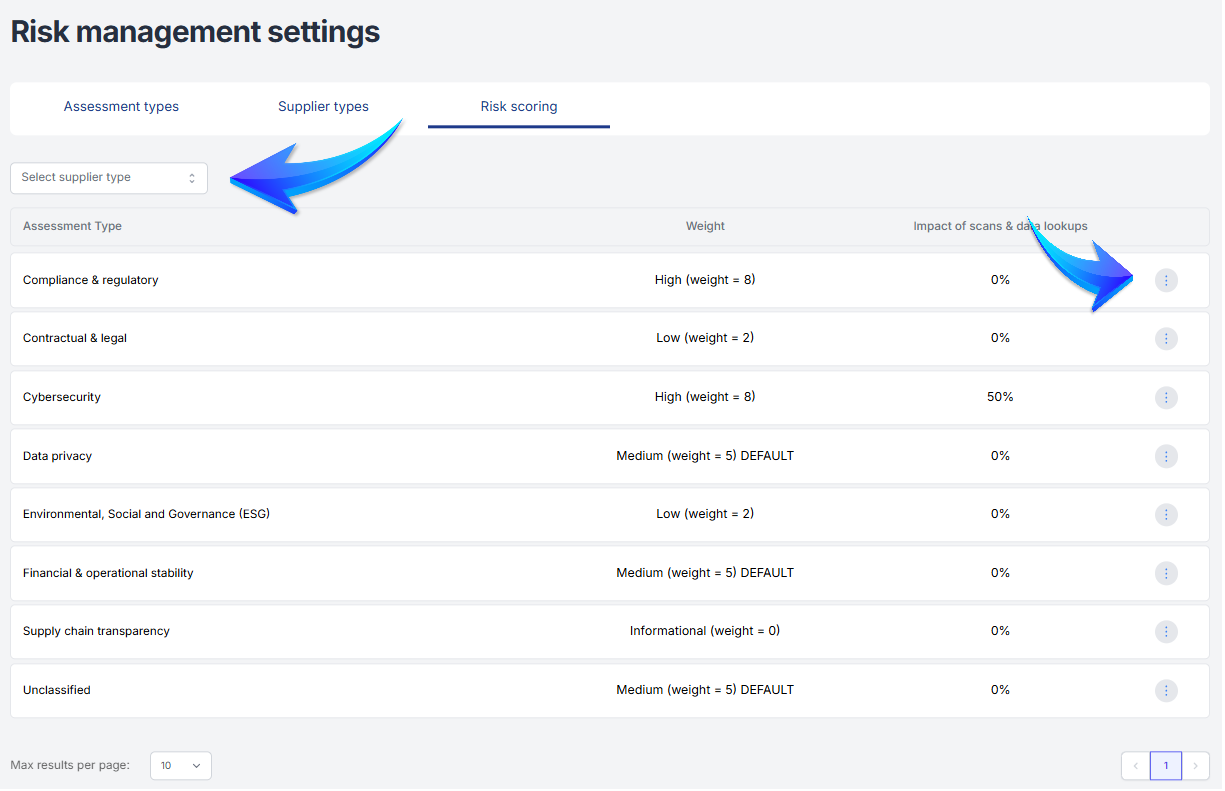Image resolution: width=1225 pixels, height=791 pixels.
Task: Switch to the Assessment types tab
Action: [121, 107]
